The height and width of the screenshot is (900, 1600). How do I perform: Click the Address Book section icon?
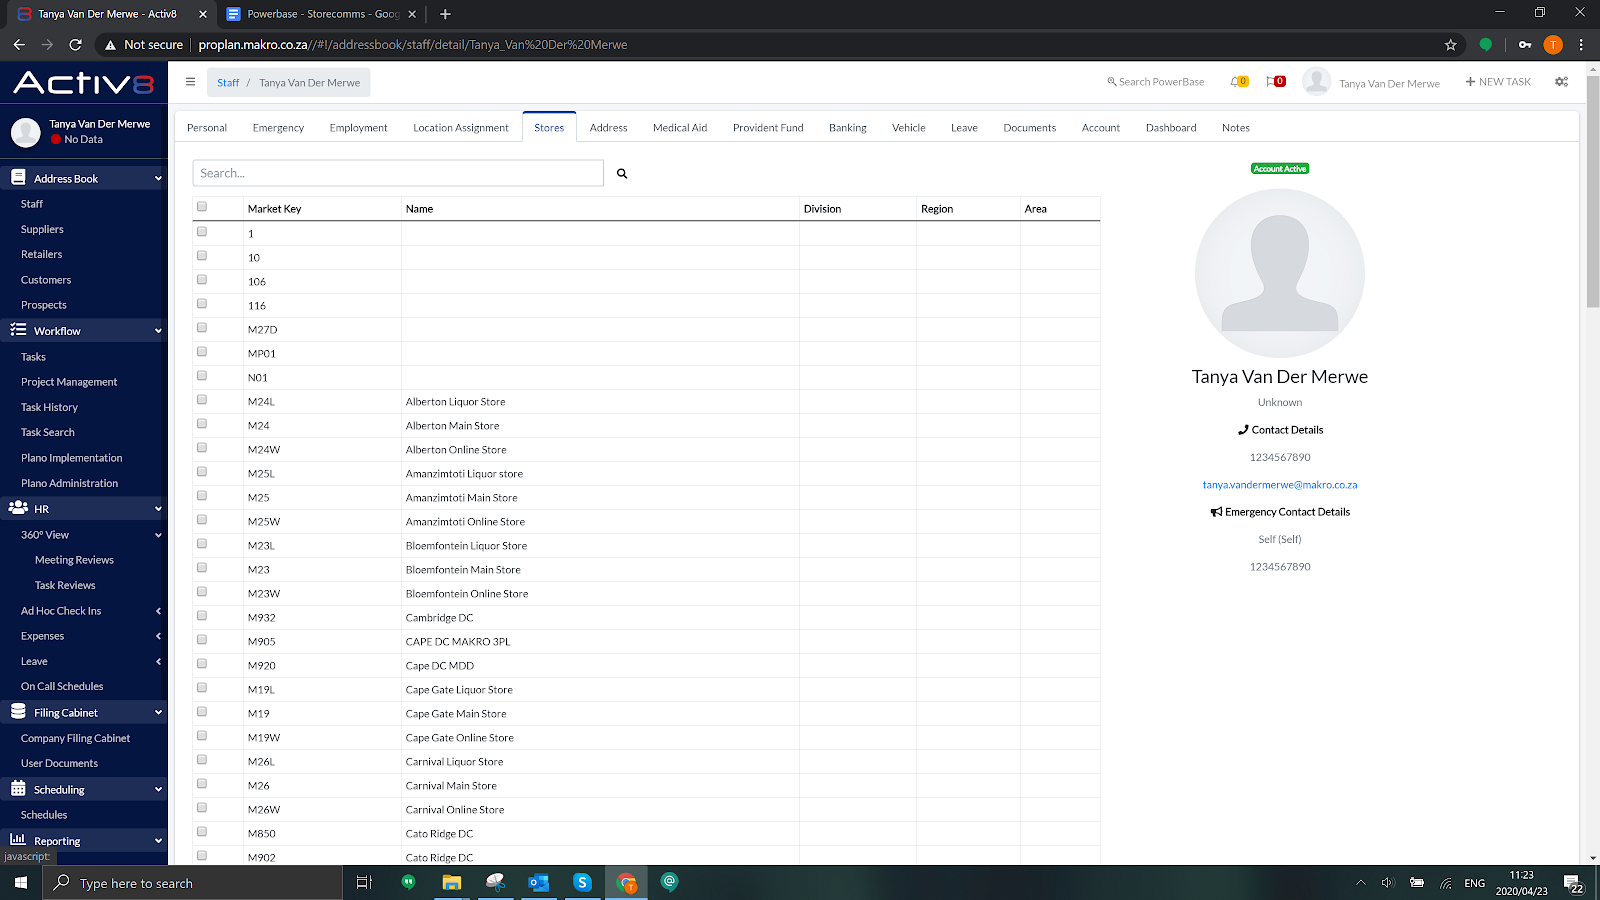18,178
